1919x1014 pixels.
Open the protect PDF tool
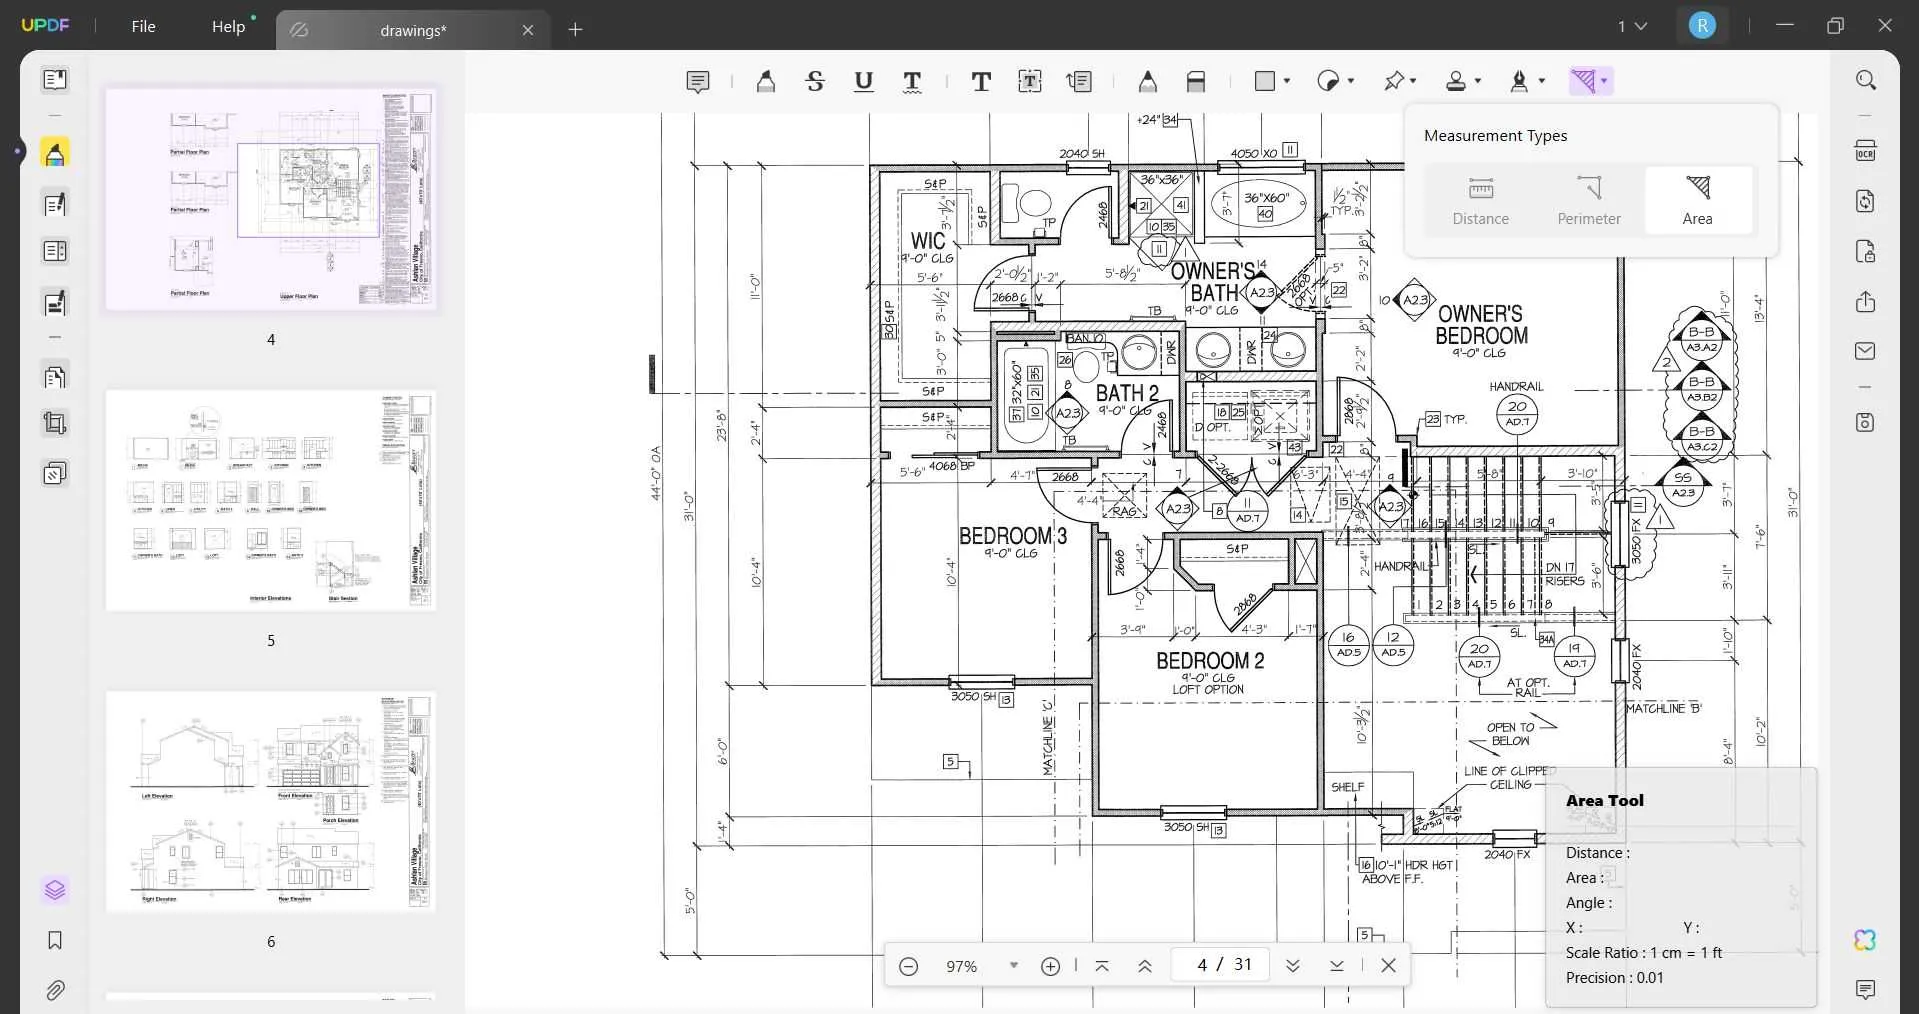[1865, 251]
